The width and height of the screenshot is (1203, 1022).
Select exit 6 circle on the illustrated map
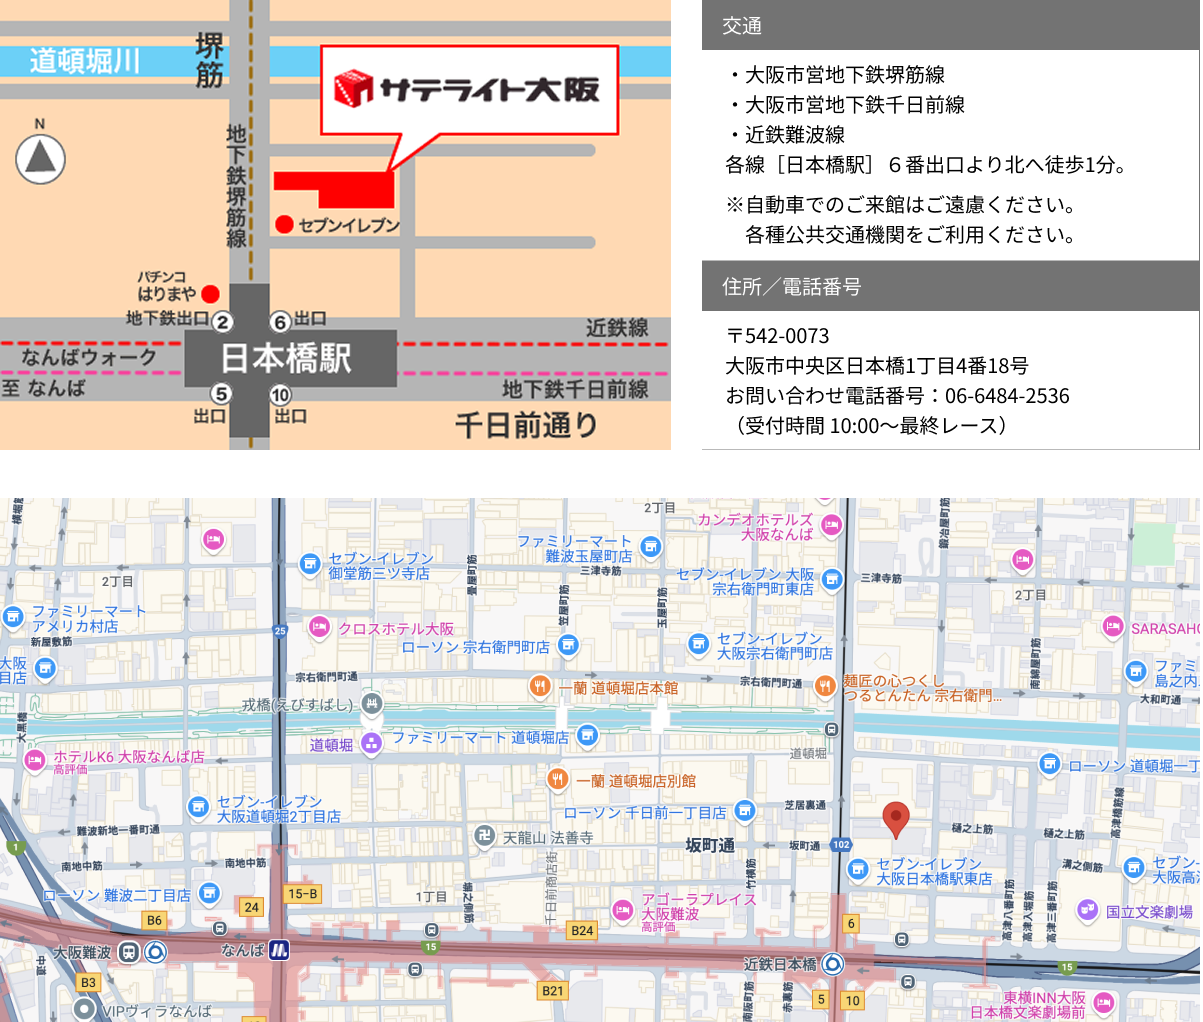coord(280,321)
